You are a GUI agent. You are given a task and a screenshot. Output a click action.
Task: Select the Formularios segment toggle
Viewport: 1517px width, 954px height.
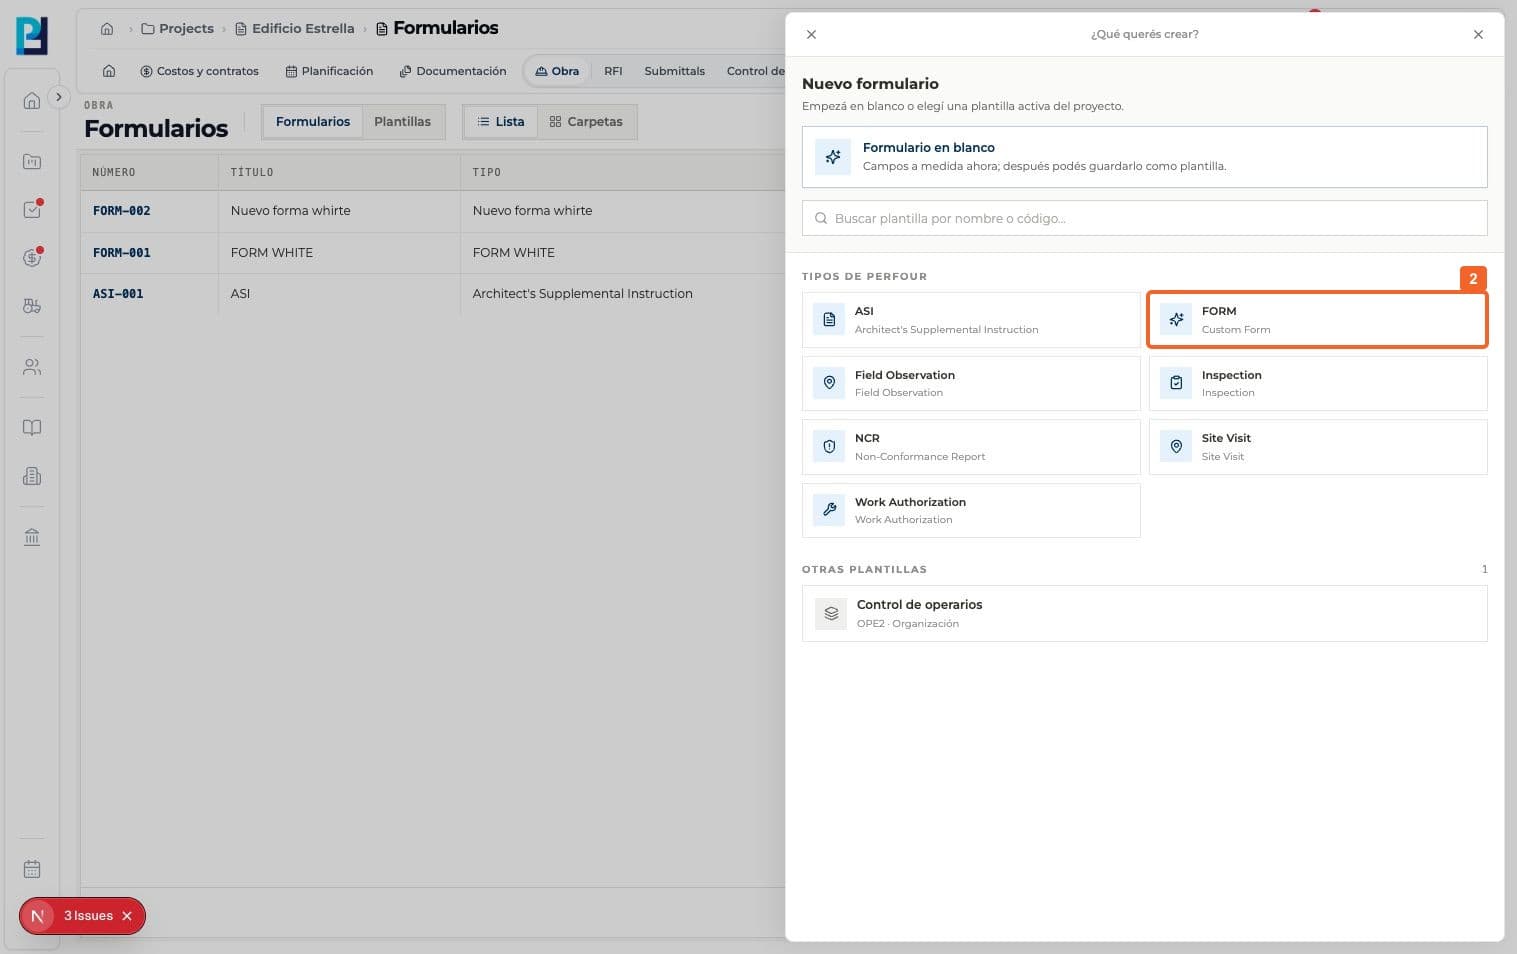click(313, 122)
